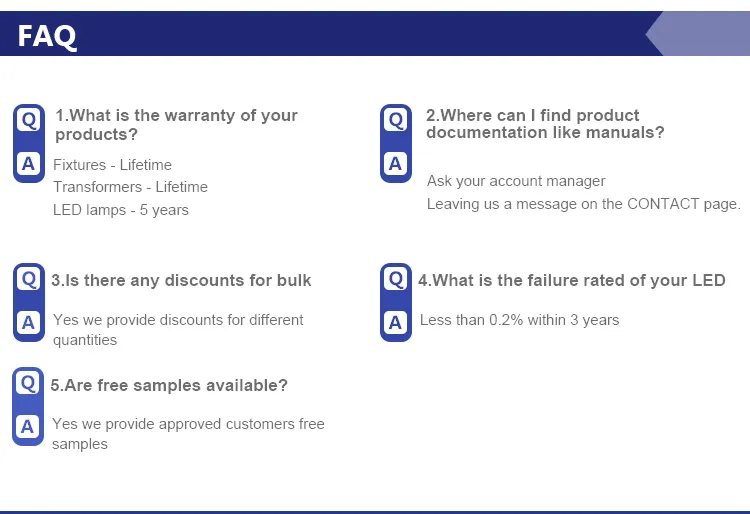
Task: Open the question about product warranty
Action: (x=176, y=125)
